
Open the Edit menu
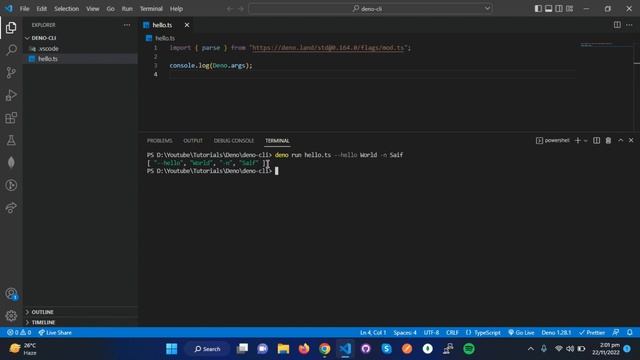[x=42, y=9]
